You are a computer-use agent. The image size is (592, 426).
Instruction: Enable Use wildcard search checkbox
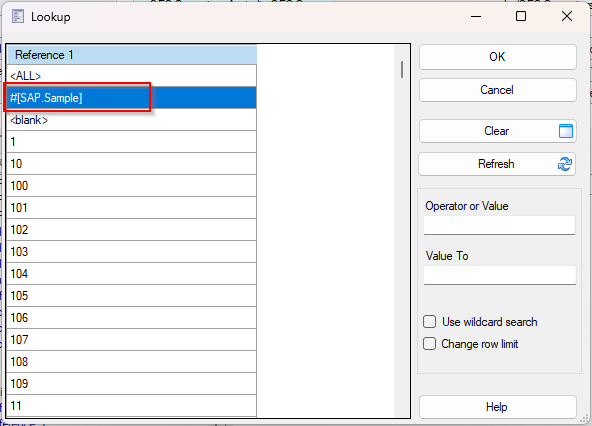429,322
